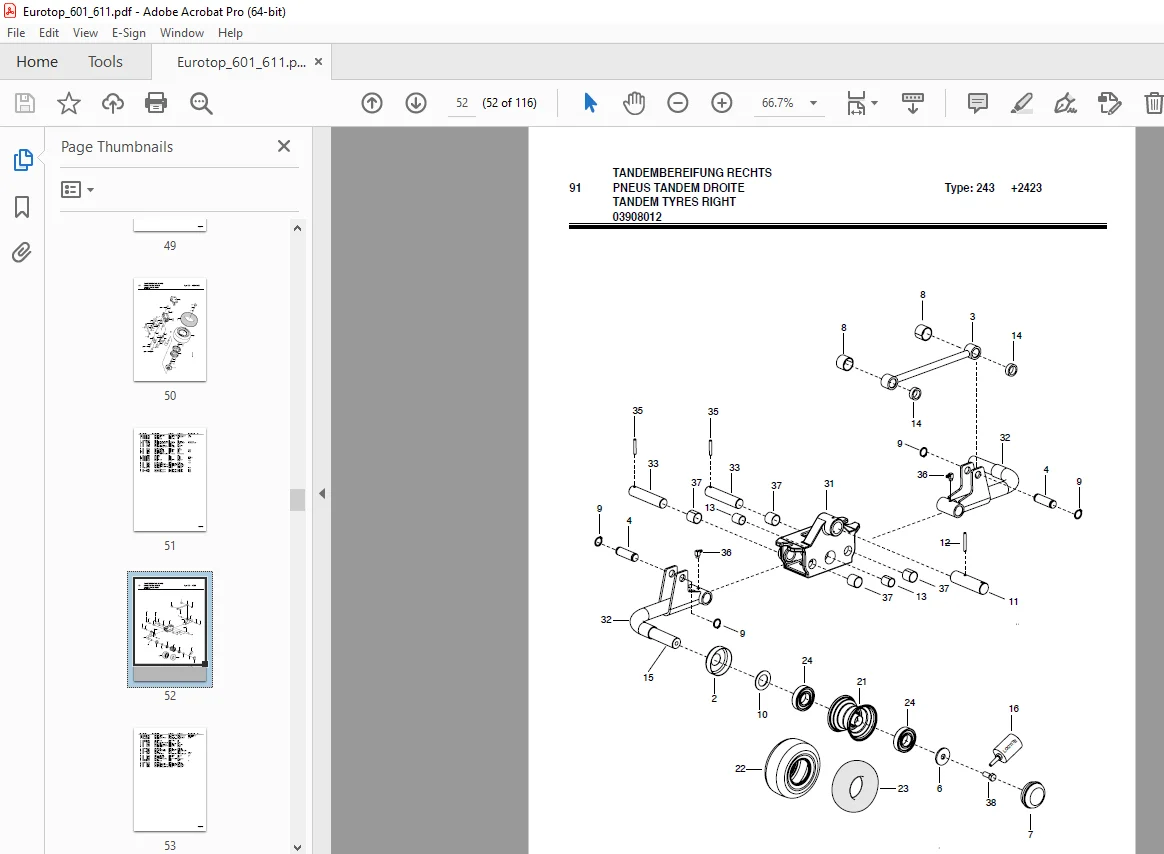Click 'TANDEM TYRES RIGHT' heading text
1164x854 pixels.
click(674, 202)
